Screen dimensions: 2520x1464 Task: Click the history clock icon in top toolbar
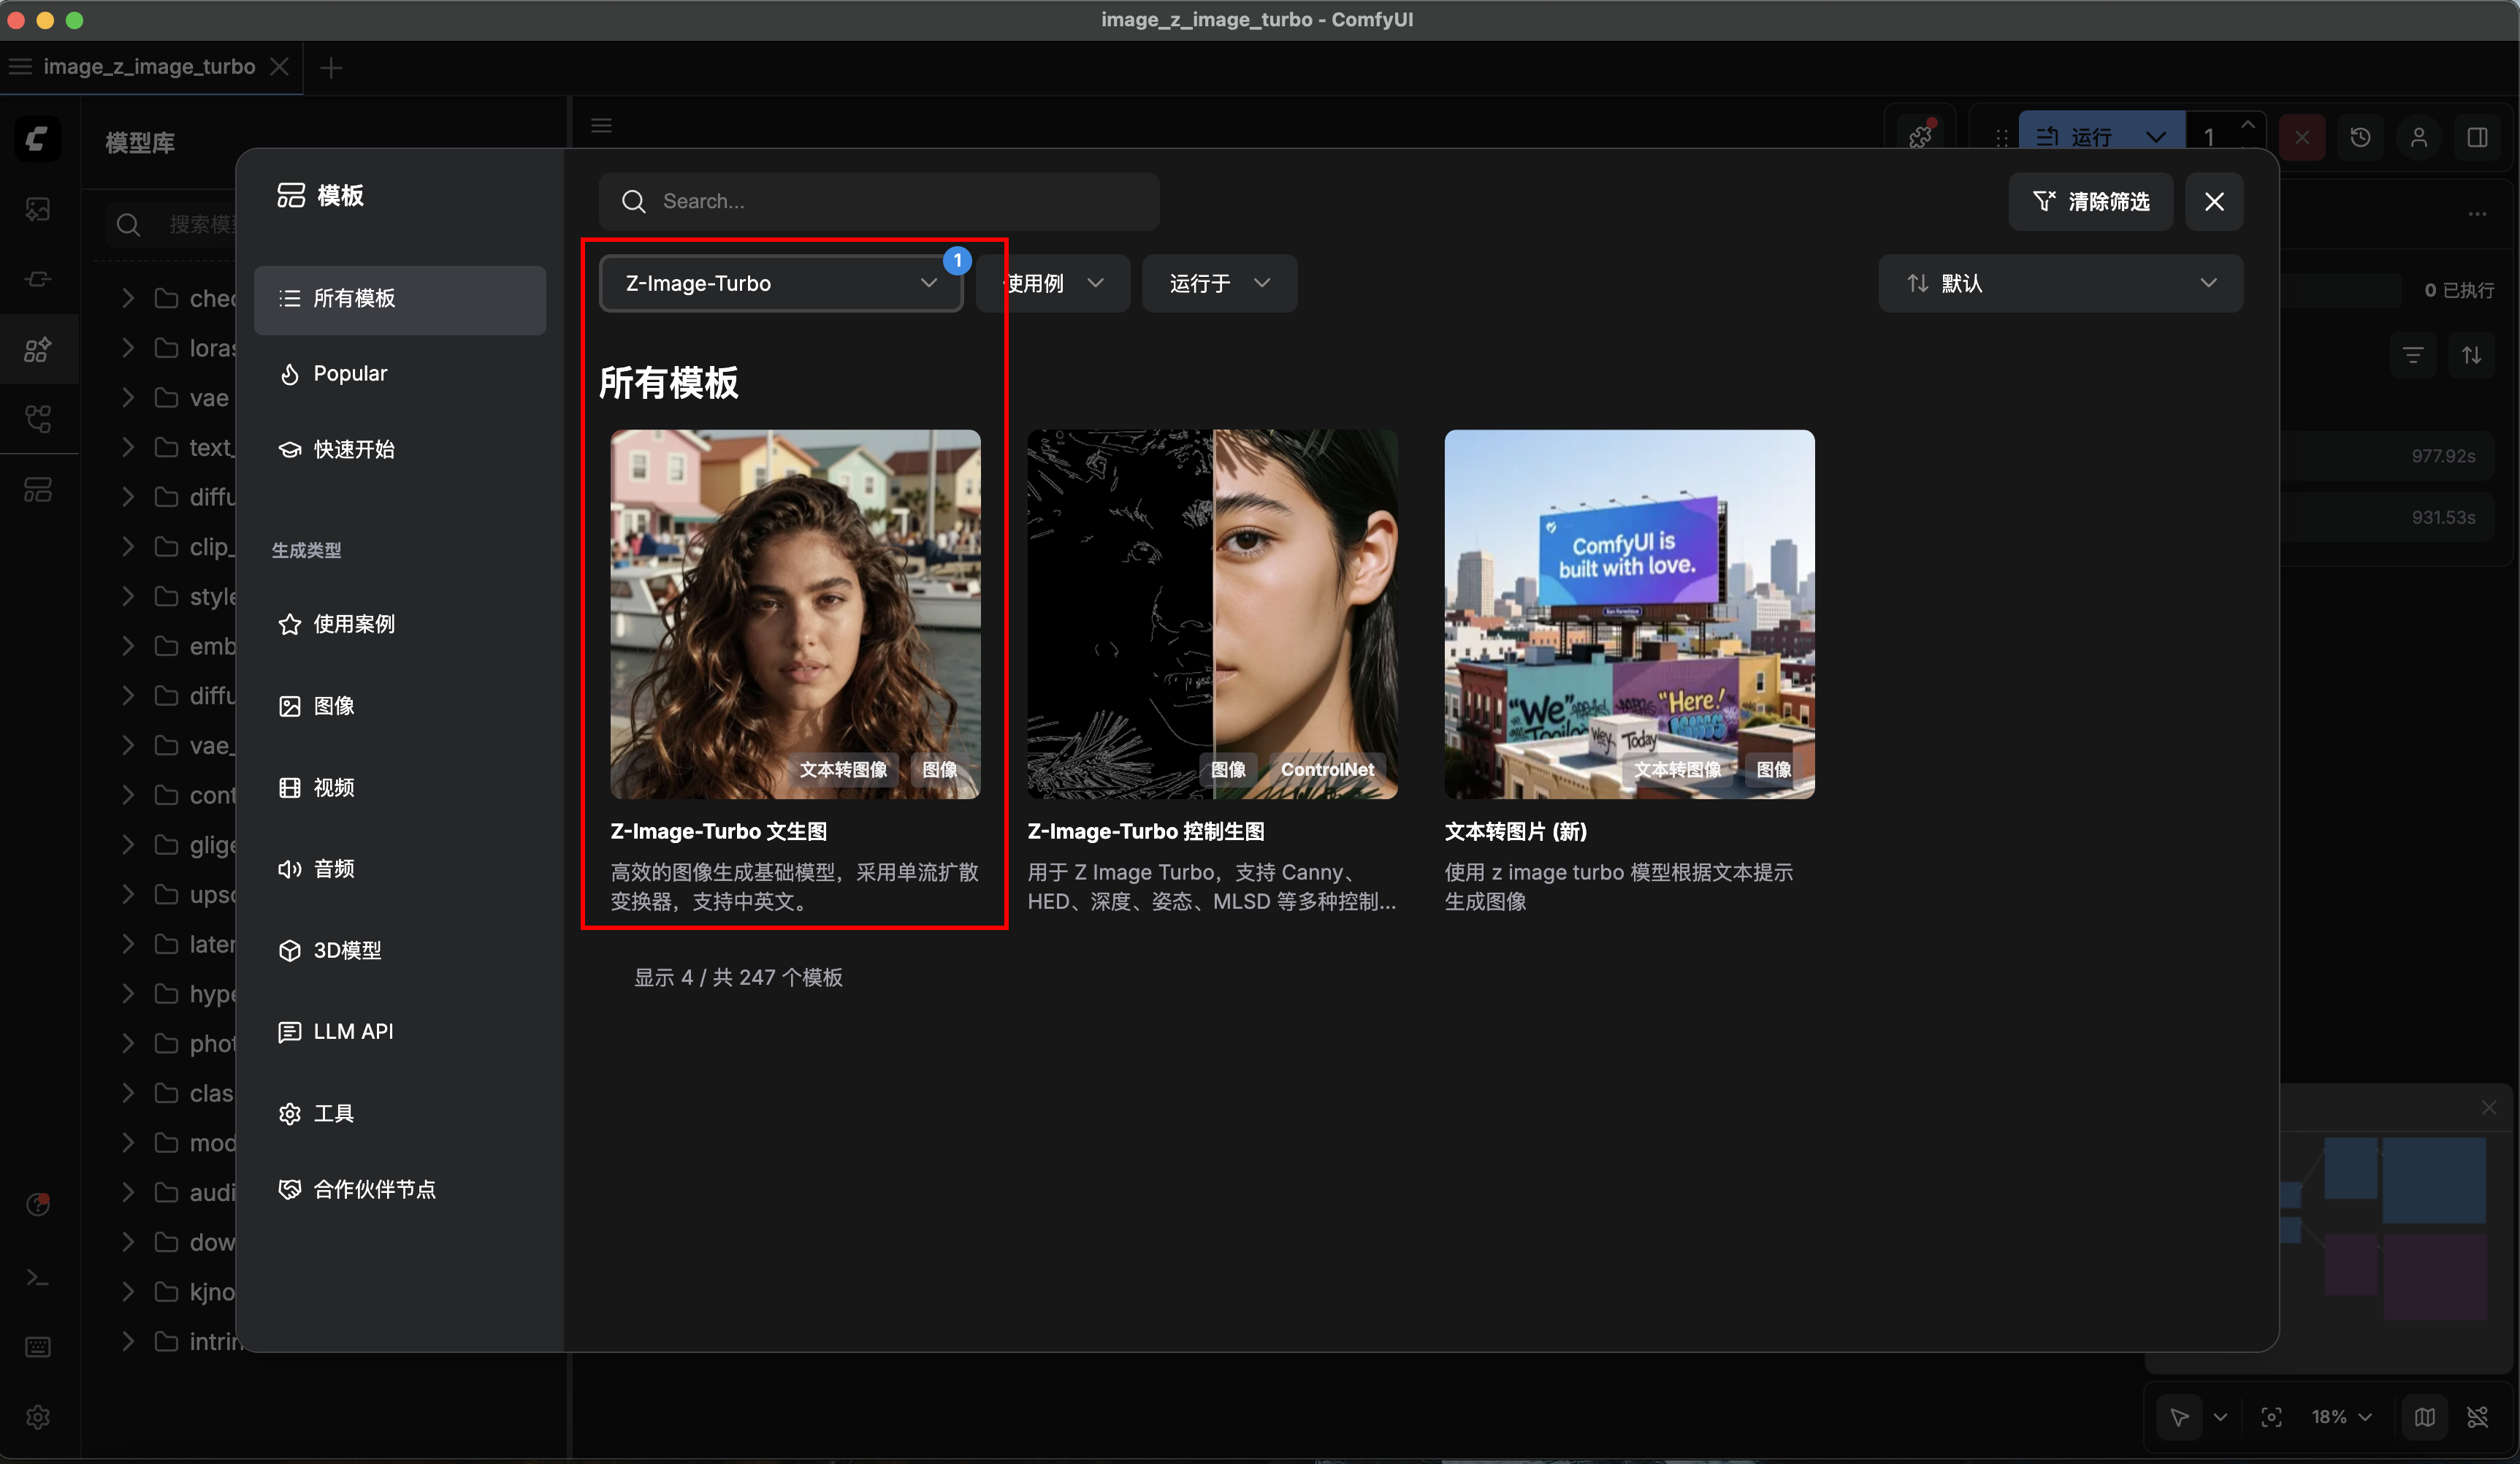pyautogui.click(x=2360, y=138)
